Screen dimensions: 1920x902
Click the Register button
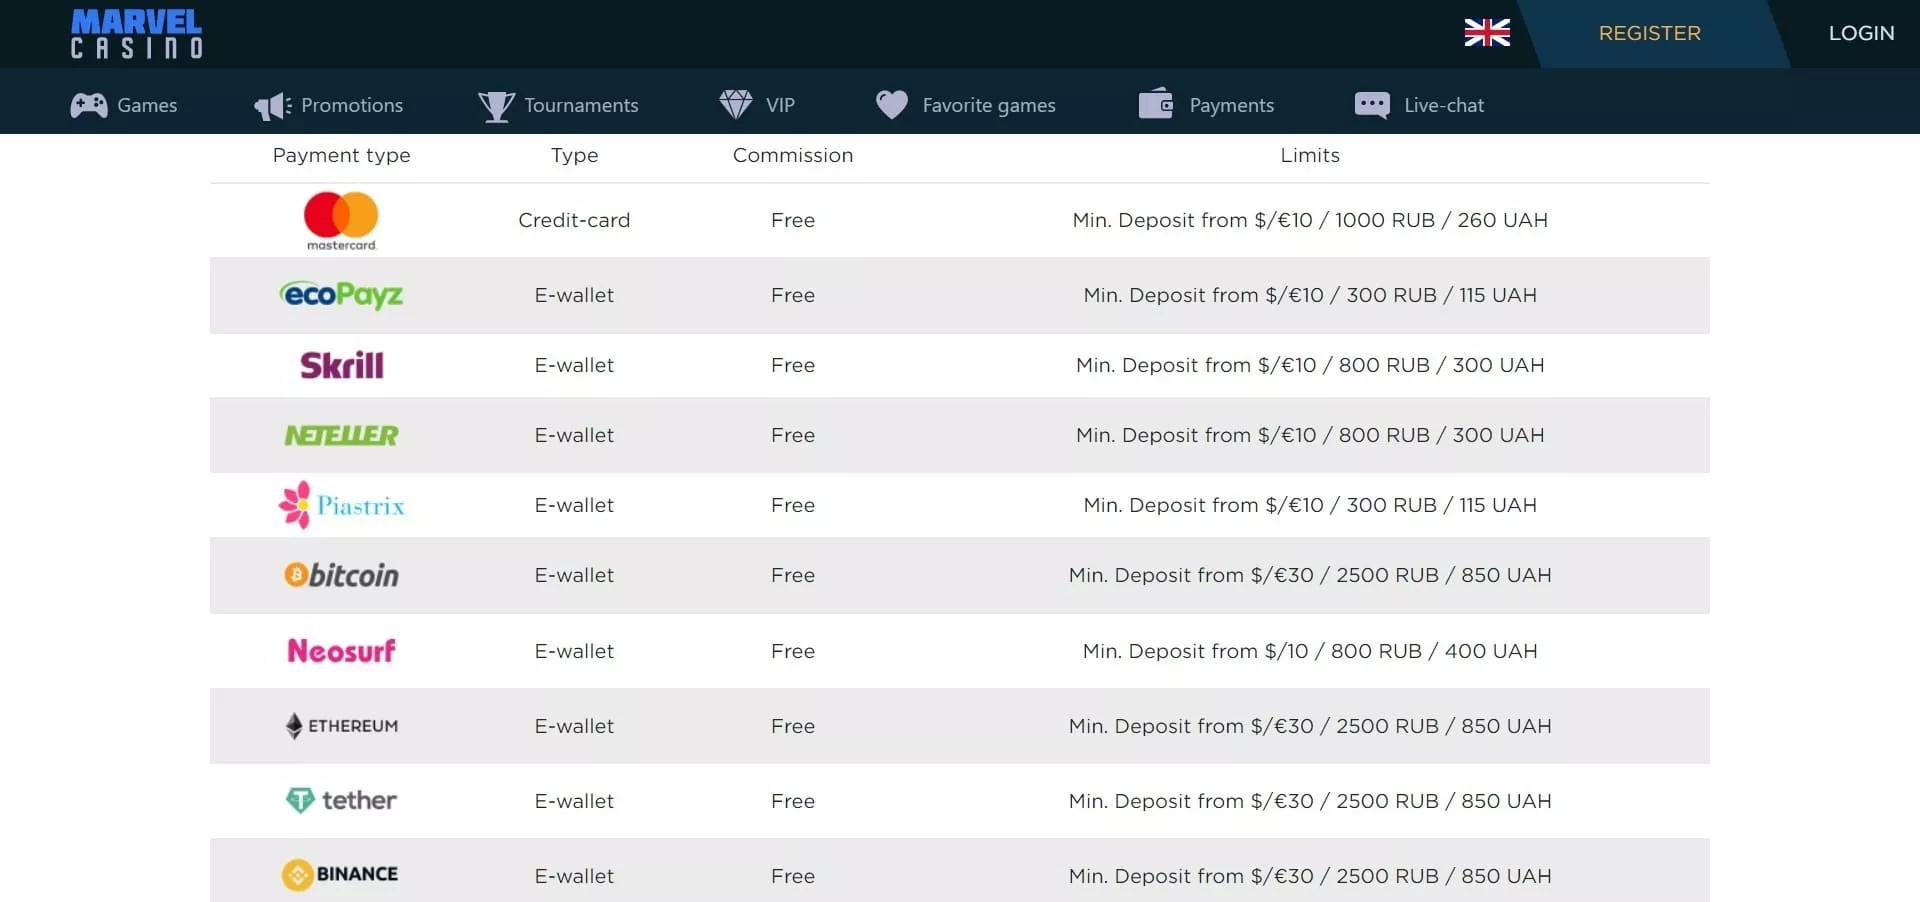1649,33
